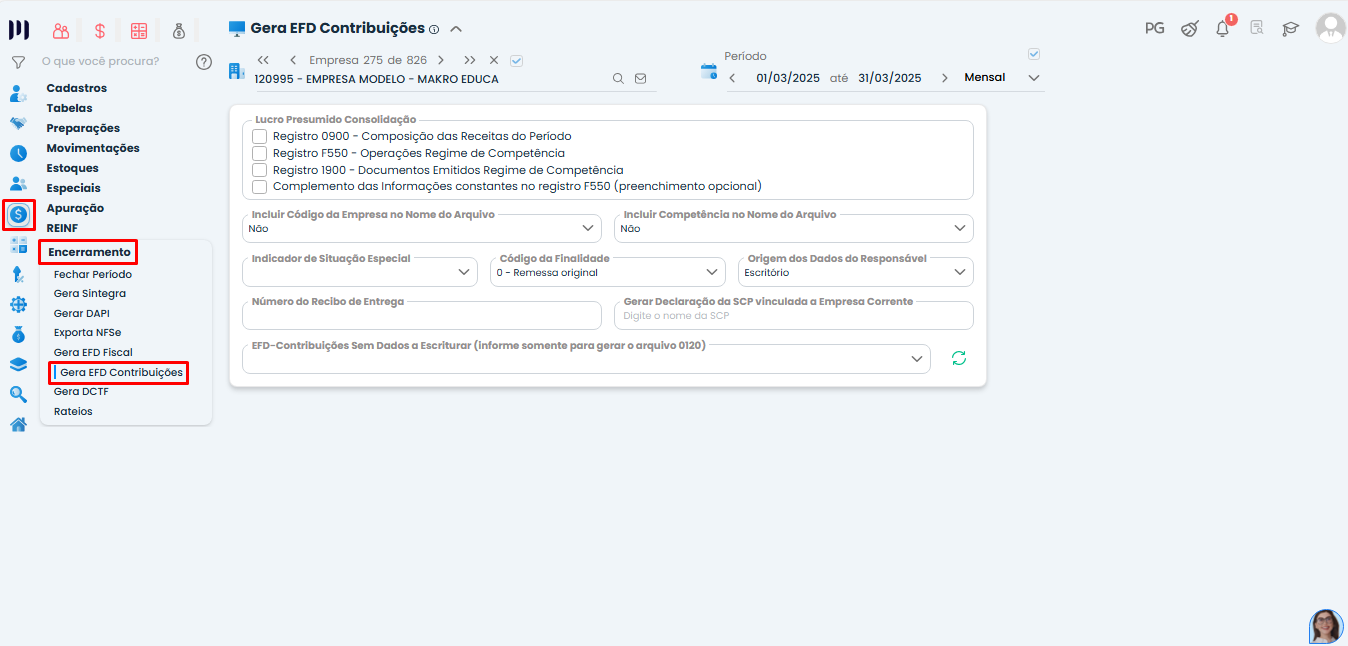Open the red dollar sign module icon

tap(100, 31)
